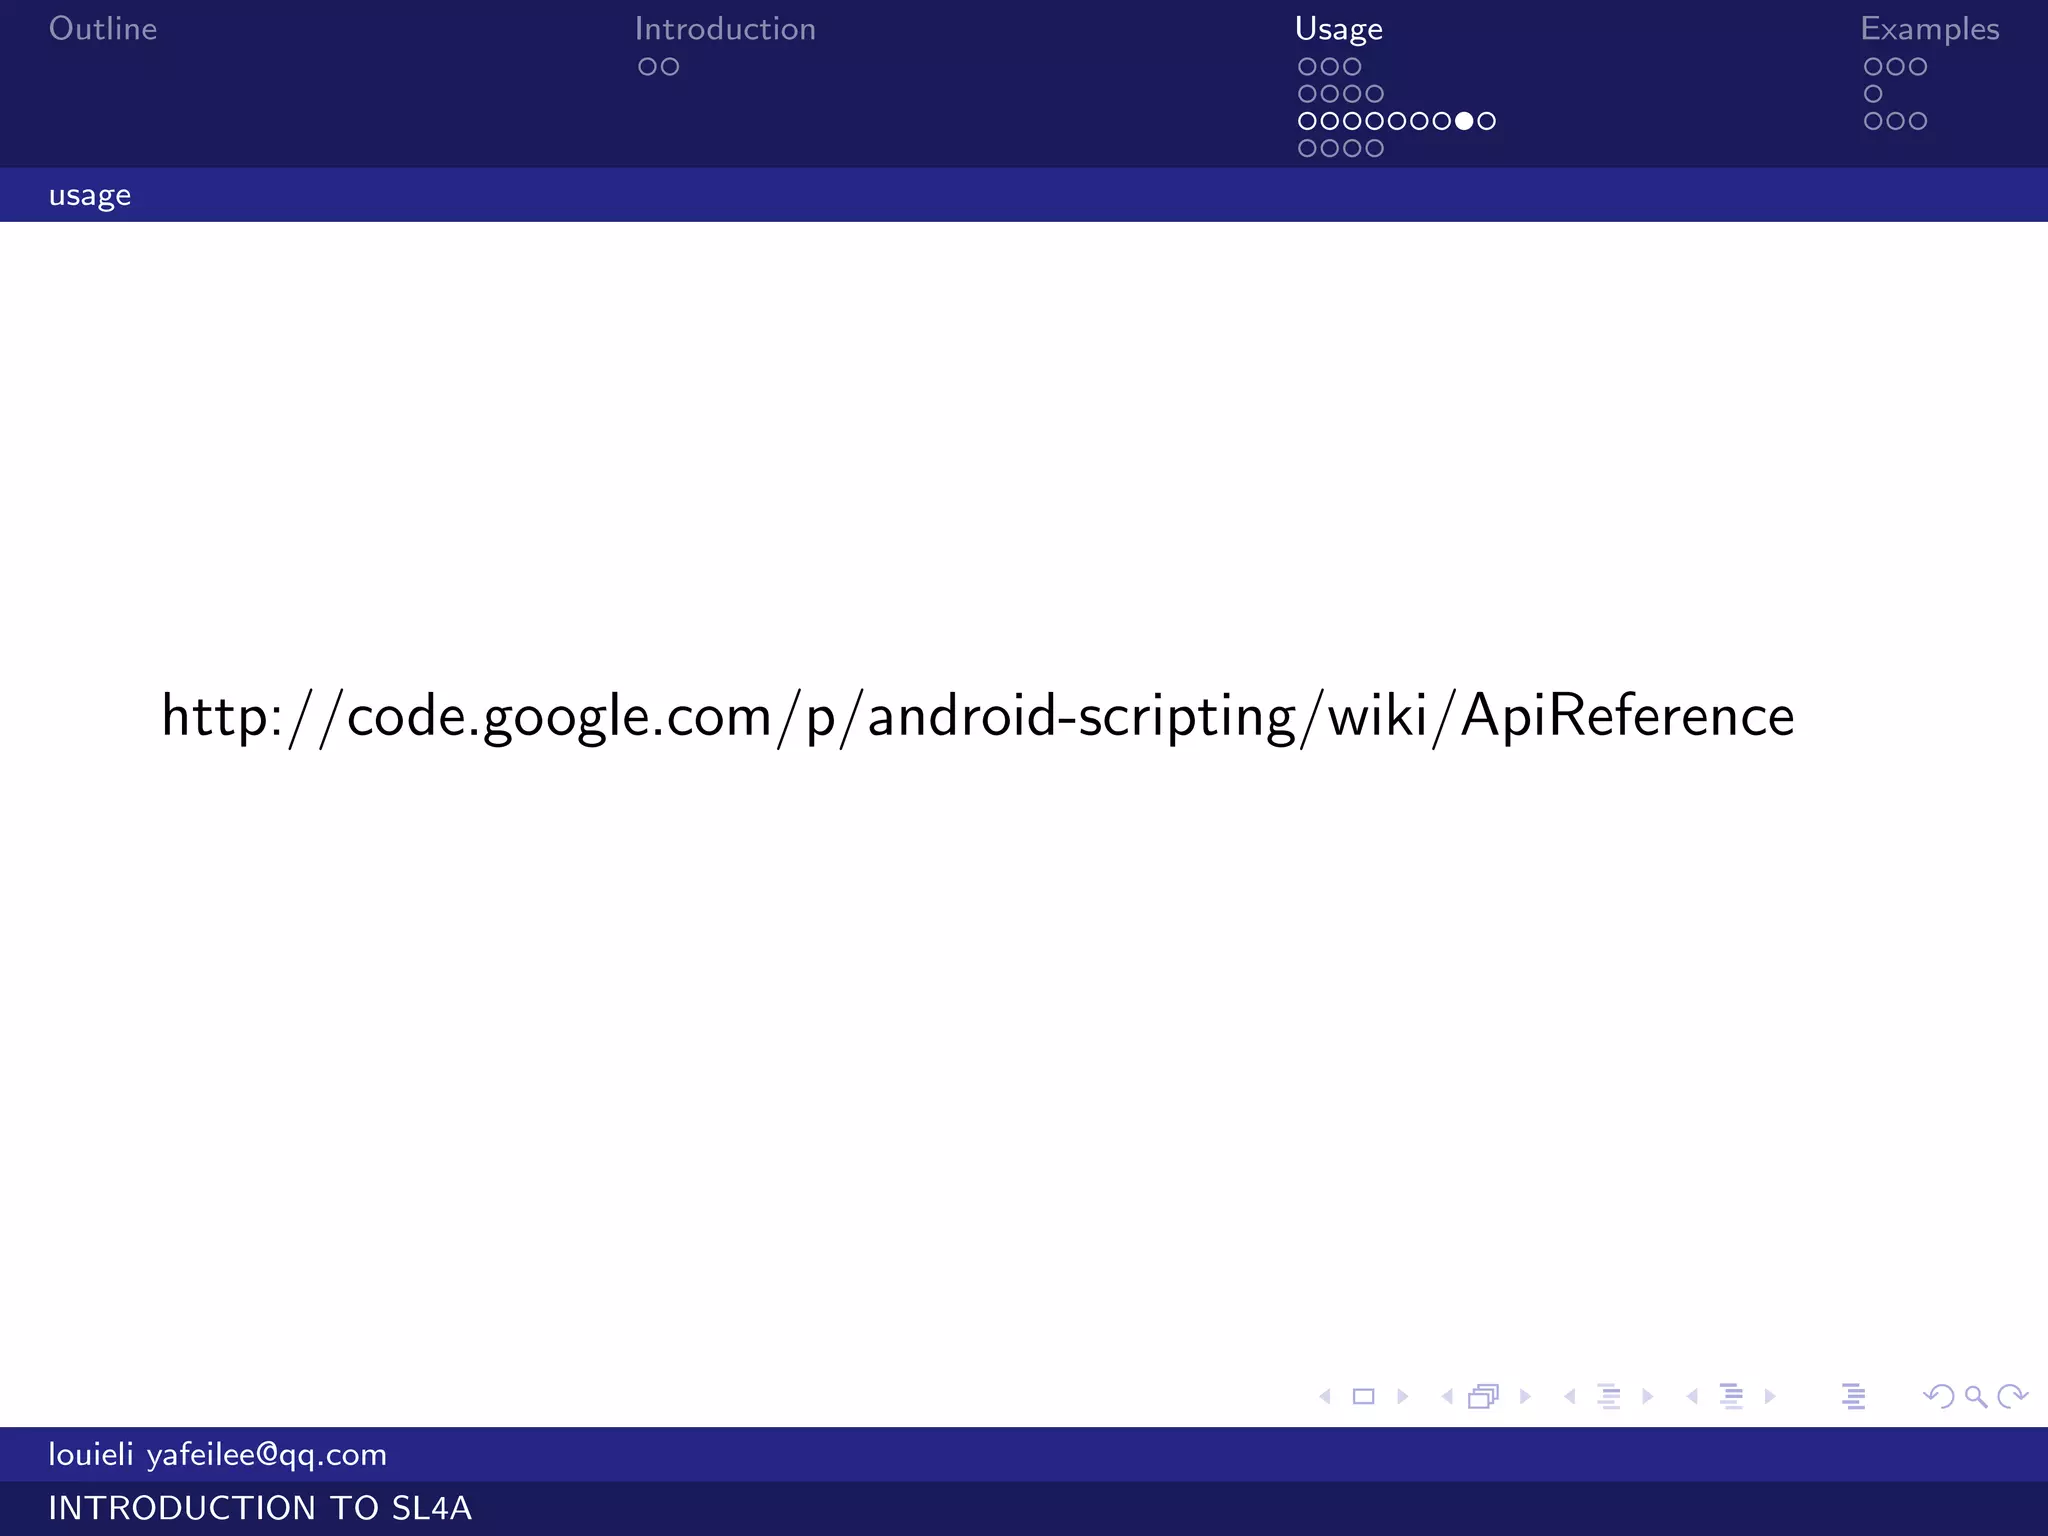Open the android-scripting ApiReference URL
2048x1536 pixels.
tap(978, 716)
